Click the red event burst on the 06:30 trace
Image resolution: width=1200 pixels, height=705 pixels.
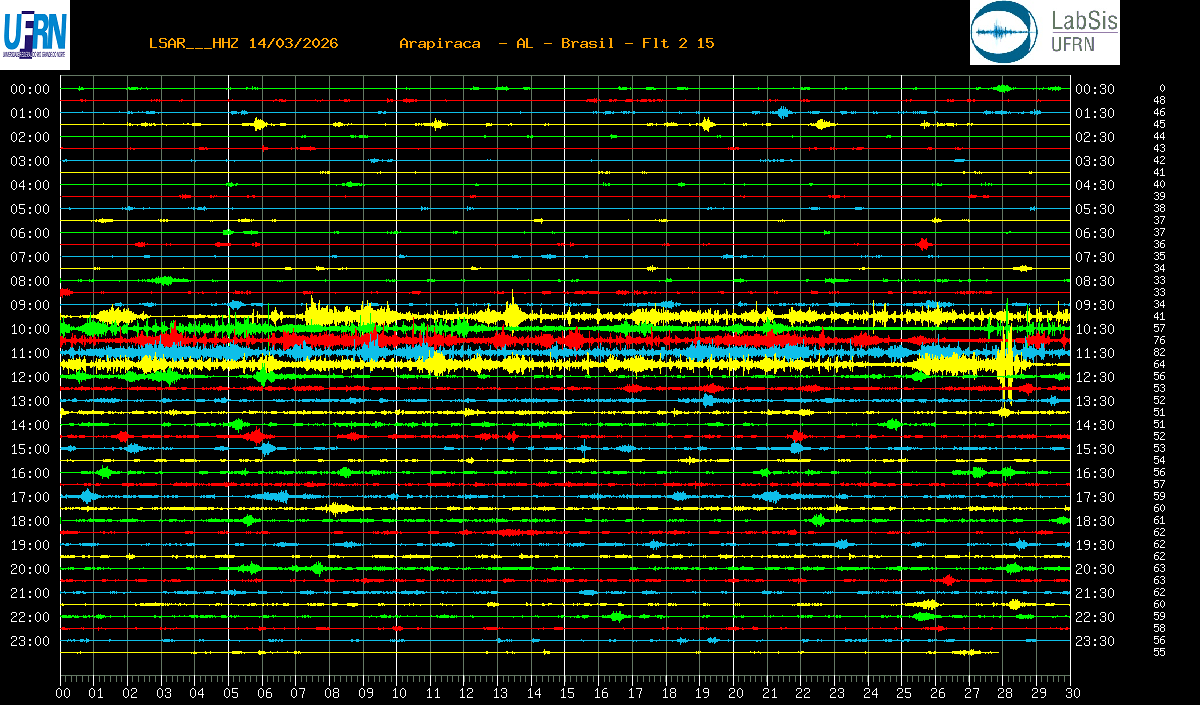click(924, 244)
